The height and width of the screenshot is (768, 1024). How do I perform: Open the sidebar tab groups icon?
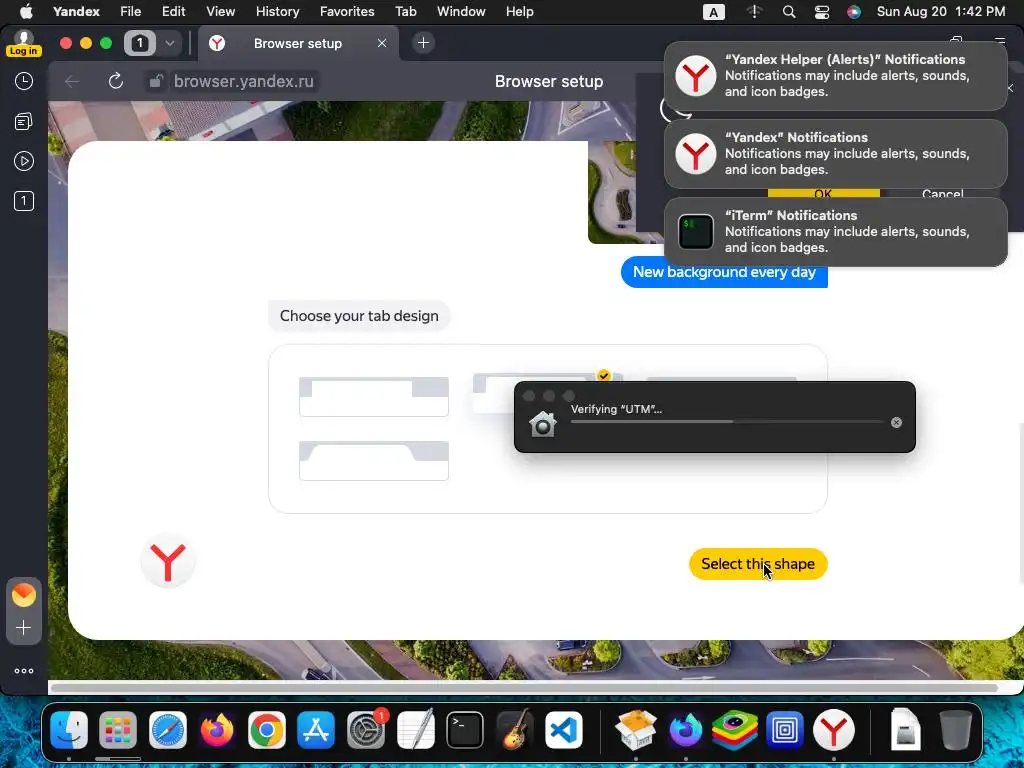(x=24, y=121)
